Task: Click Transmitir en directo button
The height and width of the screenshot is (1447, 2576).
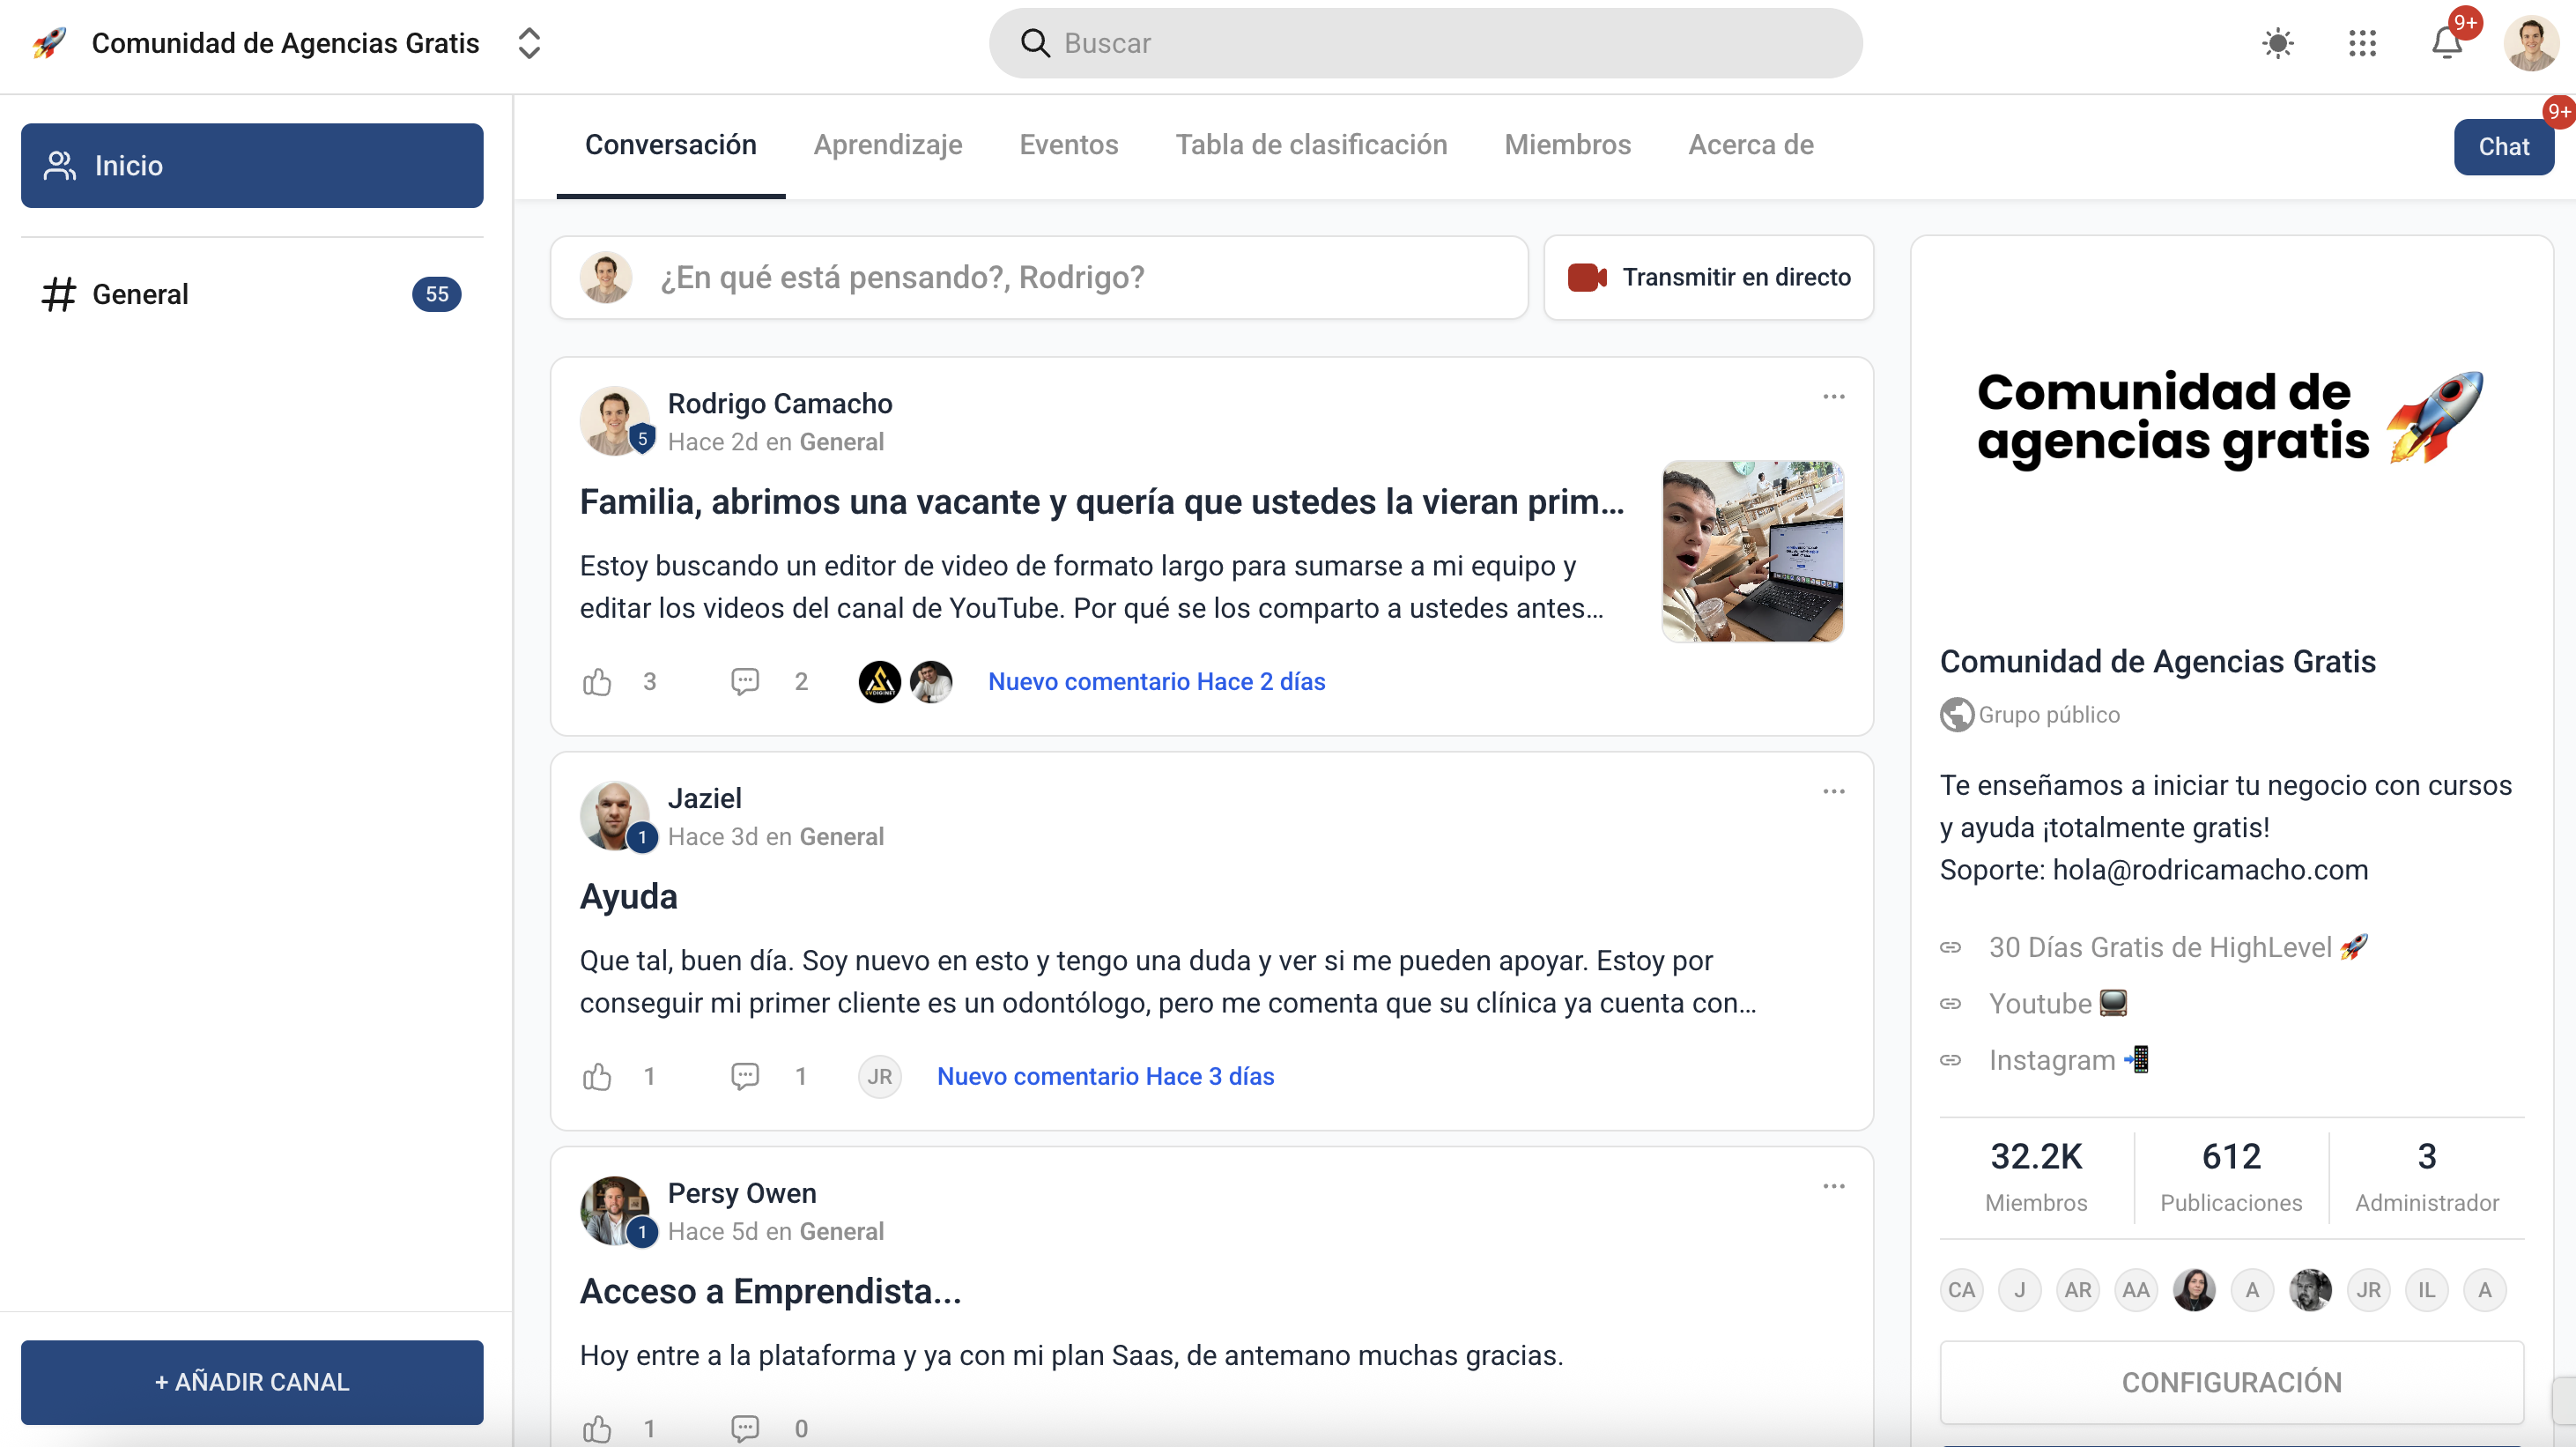Action: point(1709,277)
